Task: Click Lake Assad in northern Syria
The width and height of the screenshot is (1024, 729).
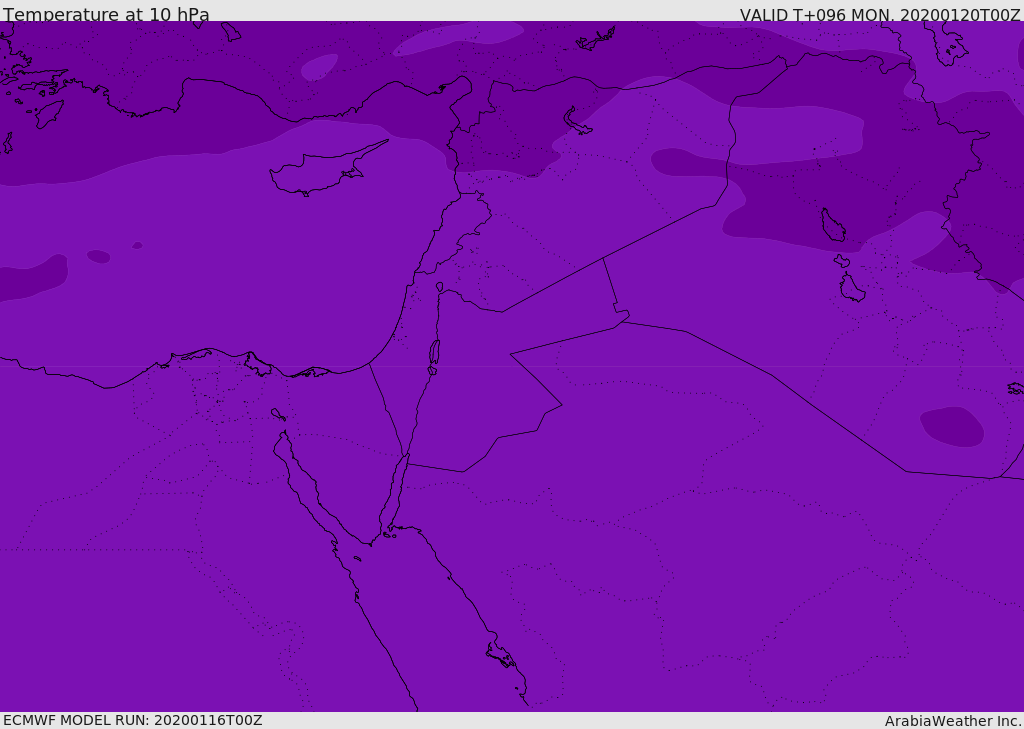Action: 577,122
